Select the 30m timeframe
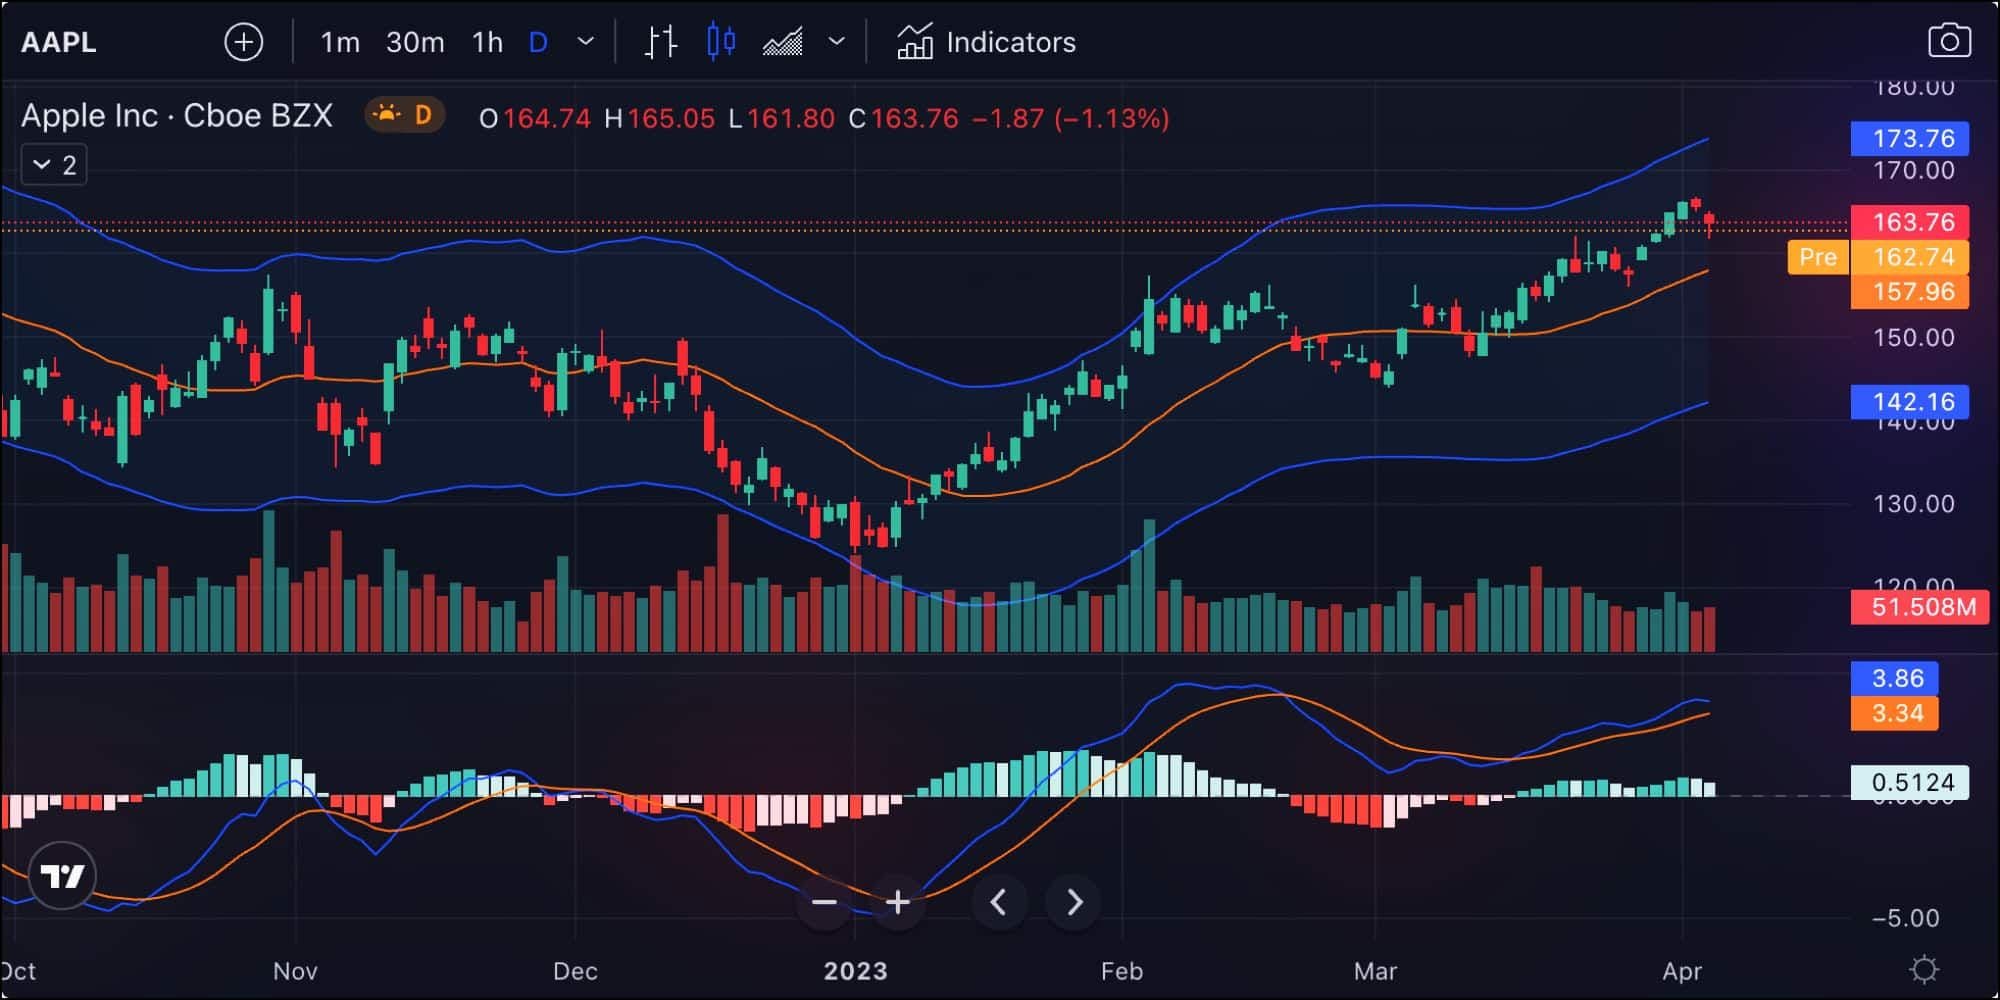The height and width of the screenshot is (1000, 2000). click(x=416, y=42)
